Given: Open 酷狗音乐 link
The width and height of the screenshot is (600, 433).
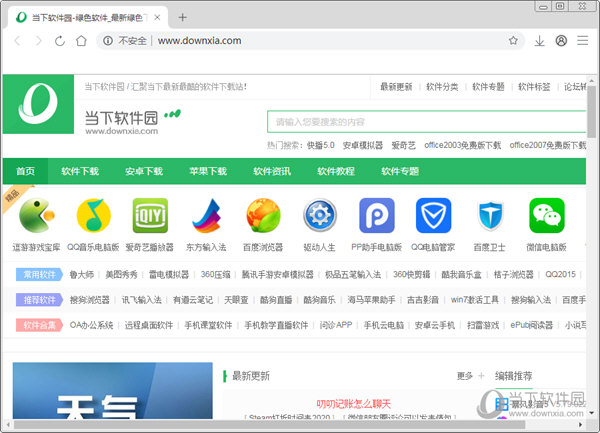Looking at the screenshot, I should pos(319,300).
